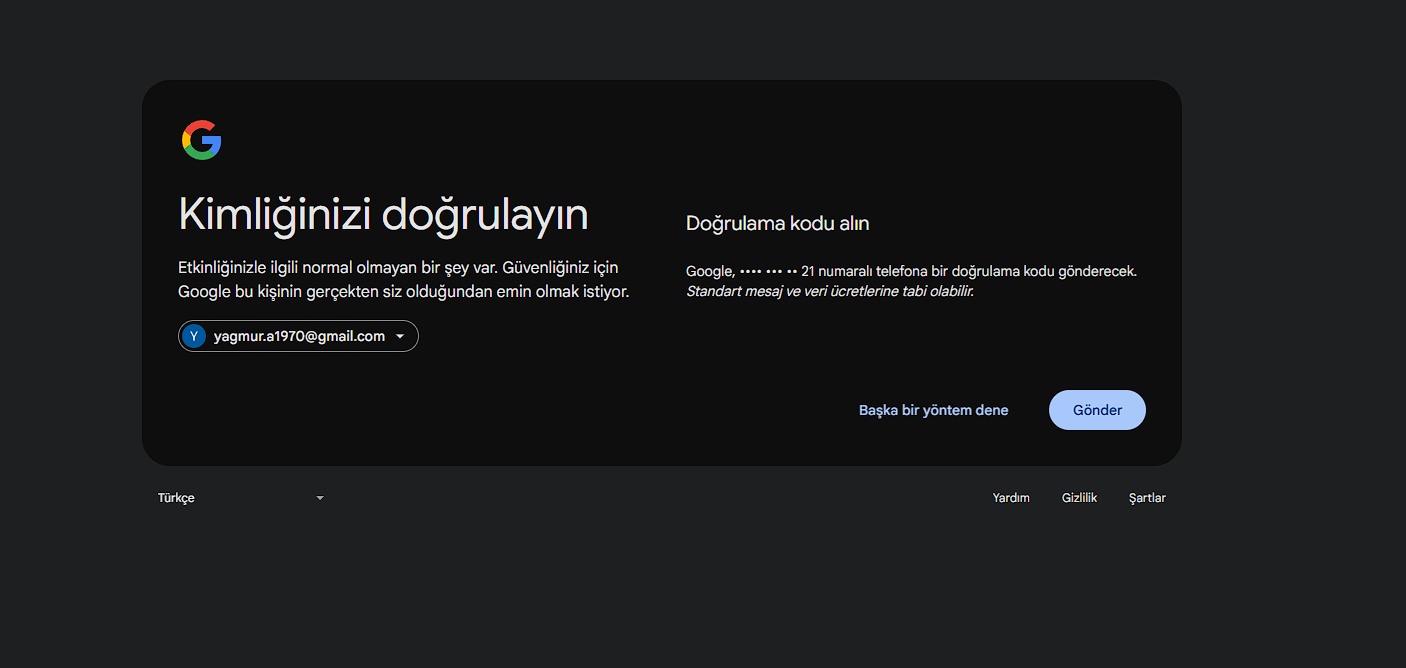The width and height of the screenshot is (1406, 668).
Task: Click the Doğrulama kodu alın heading
Action: point(777,224)
